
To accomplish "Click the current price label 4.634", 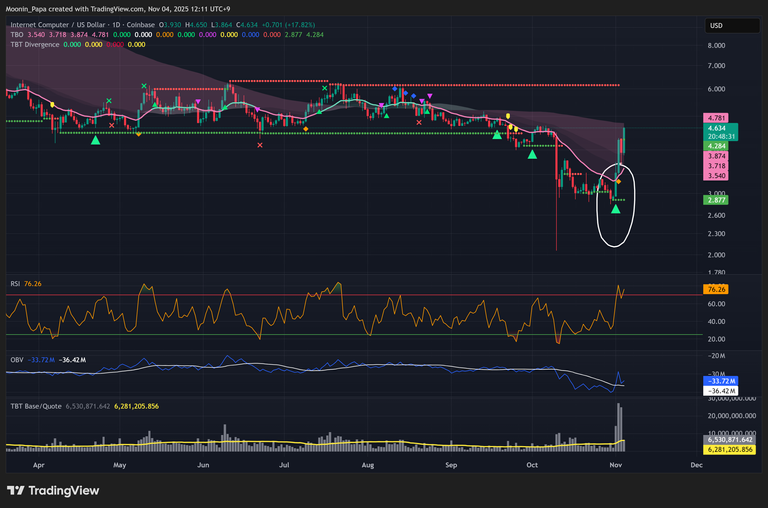I will (715, 128).
